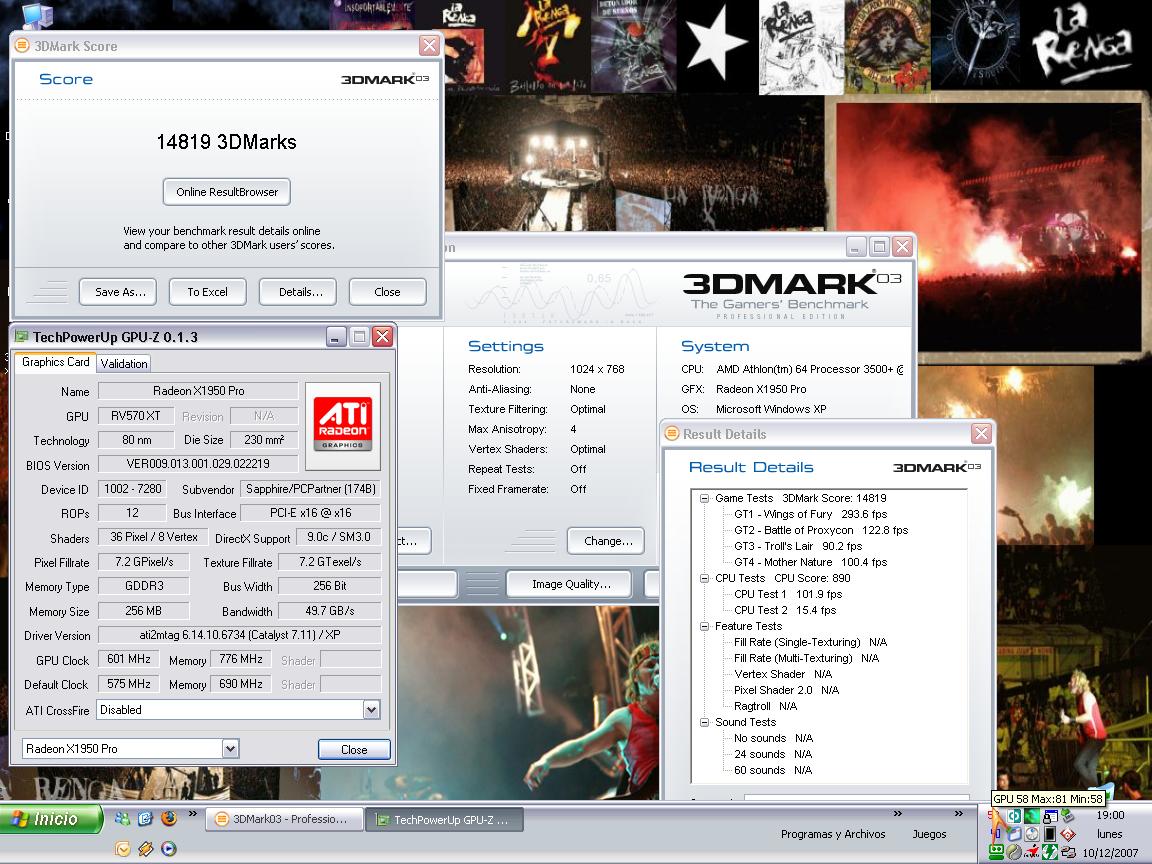The width and height of the screenshot is (1152, 864).
Task: Launch Winamp from the Quick Launch bar
Action: coord(145,849)
